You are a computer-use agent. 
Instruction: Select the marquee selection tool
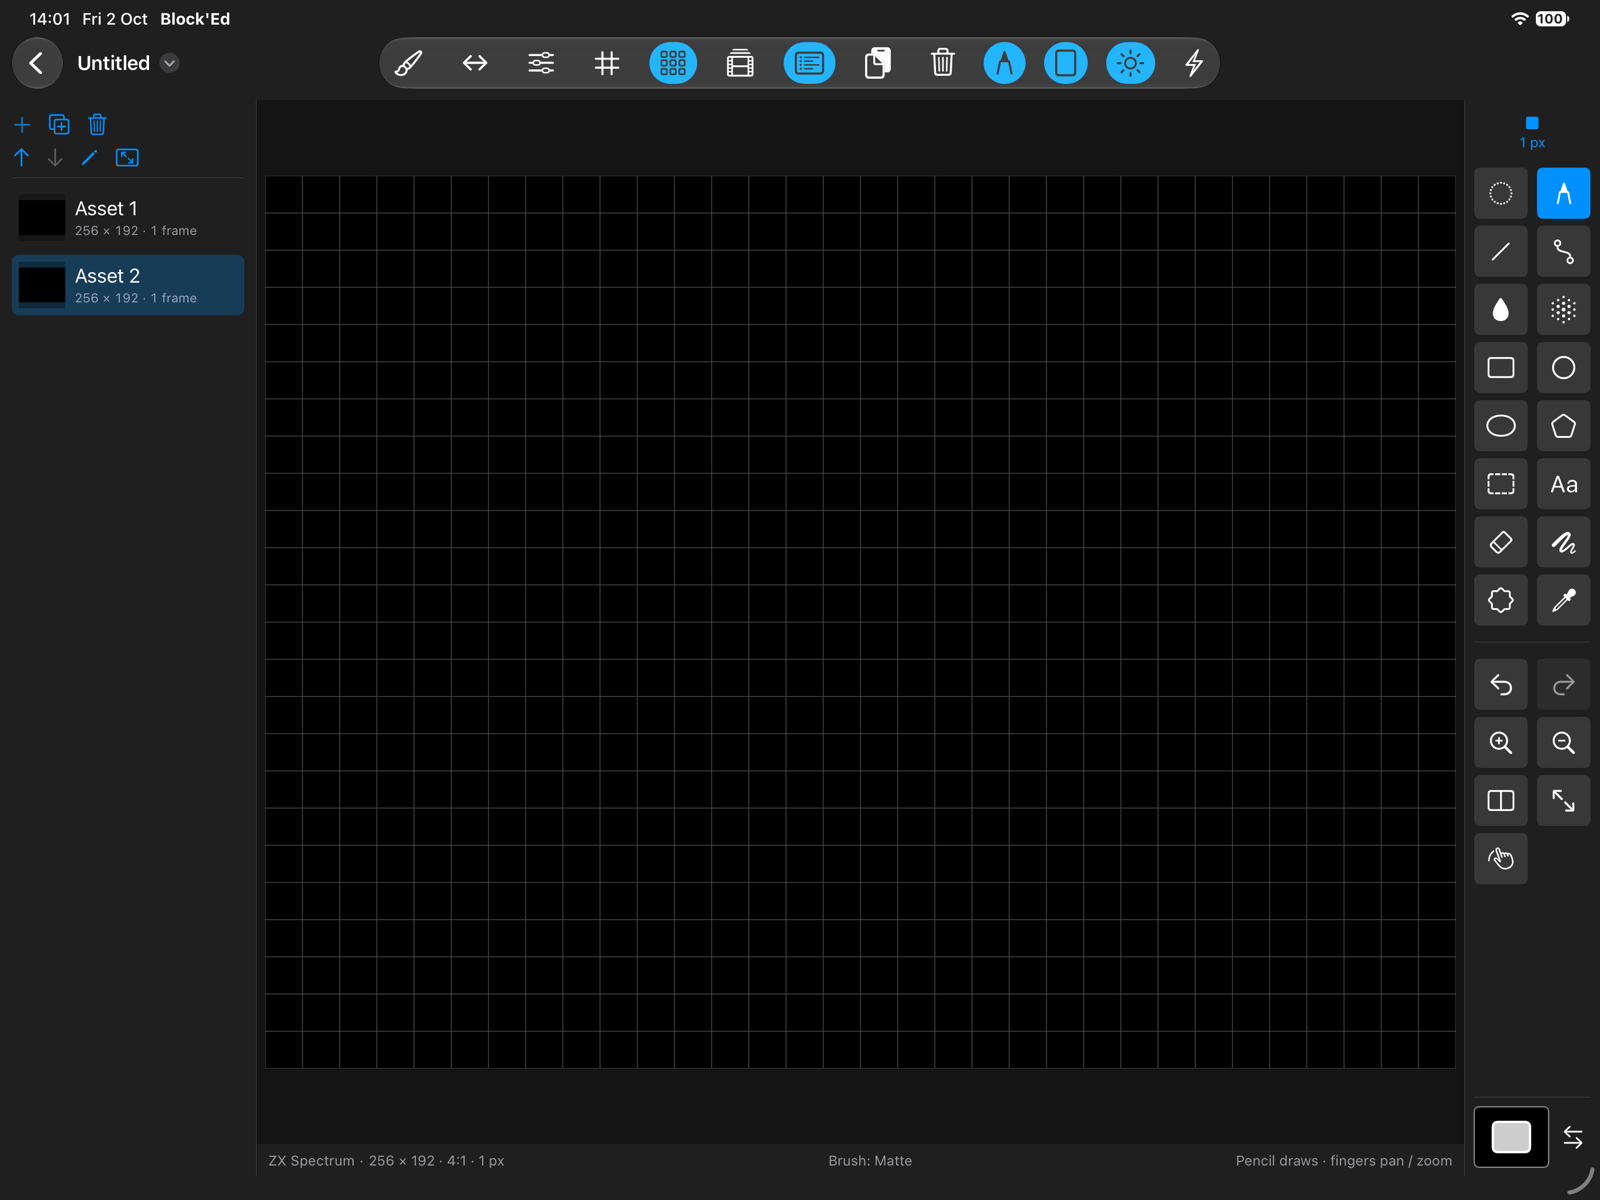[1501, 484]
